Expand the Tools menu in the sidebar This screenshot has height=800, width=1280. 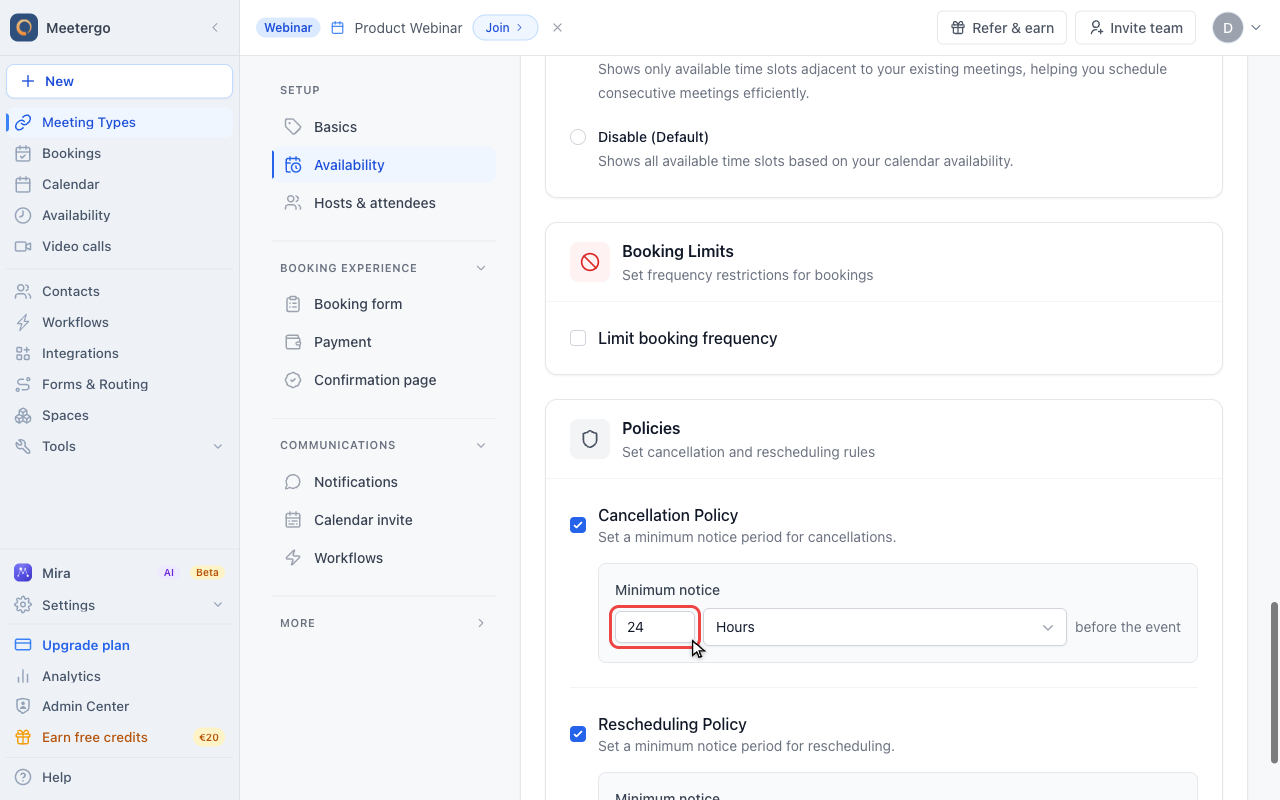click(120, 446)
